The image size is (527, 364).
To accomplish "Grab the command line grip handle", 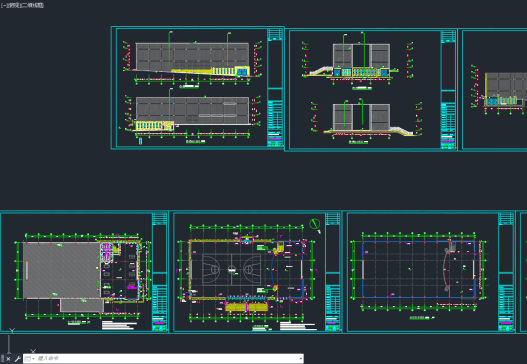I will (x=3, y=359).
